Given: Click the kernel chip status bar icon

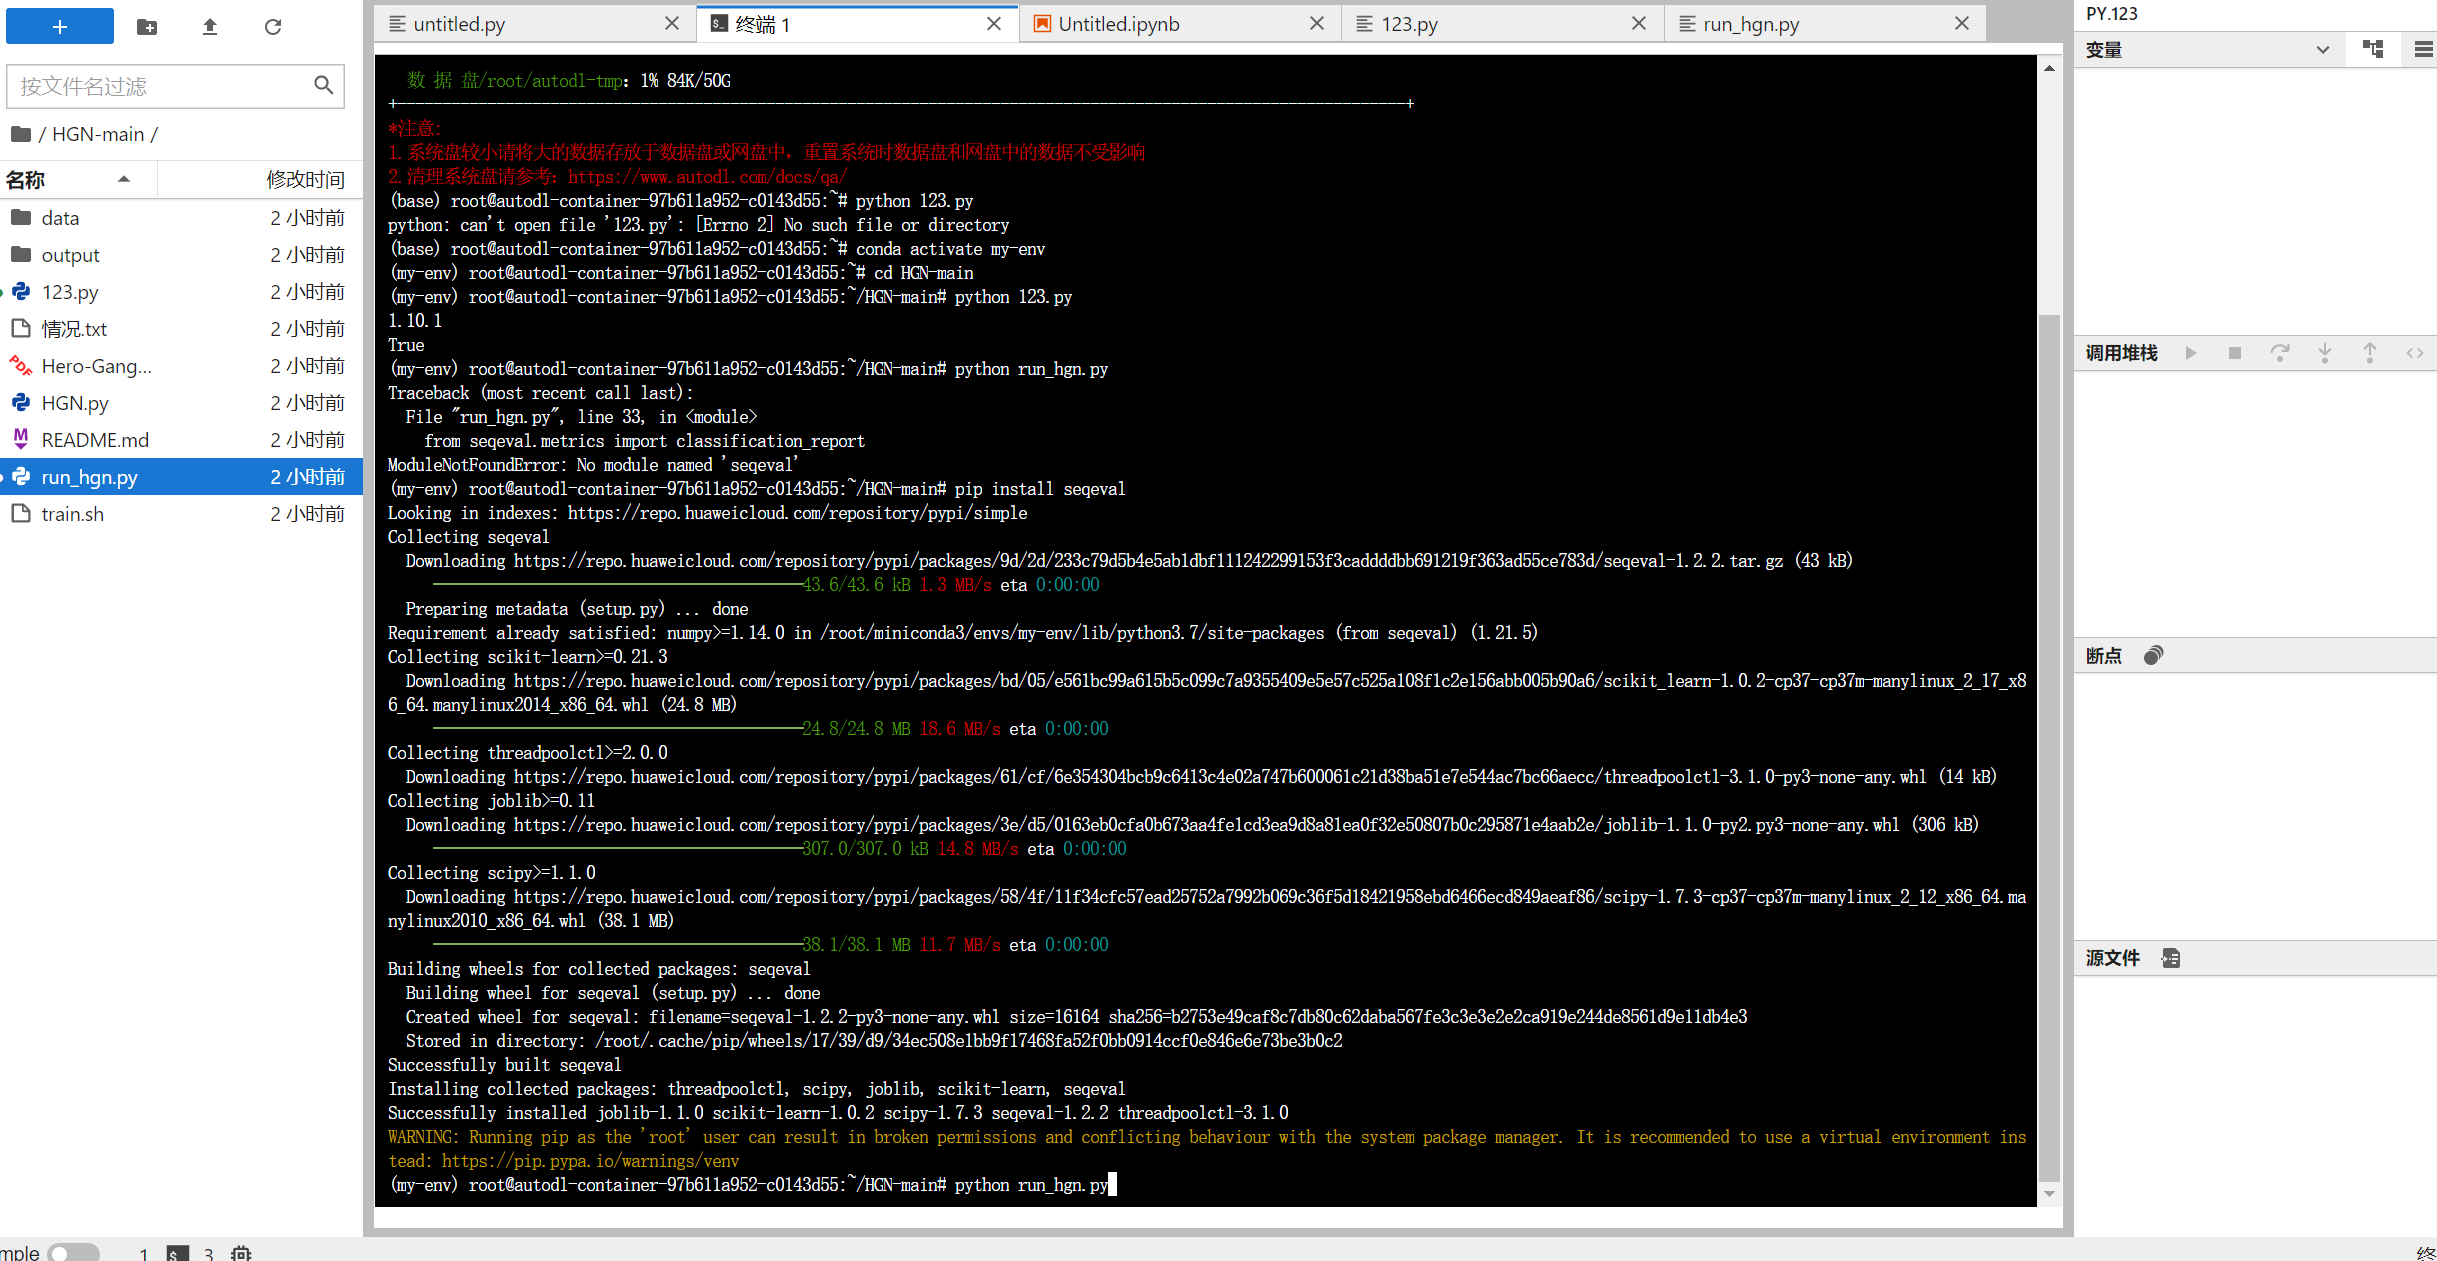Looking at the screenshot, I should (x=241, y=1253).
